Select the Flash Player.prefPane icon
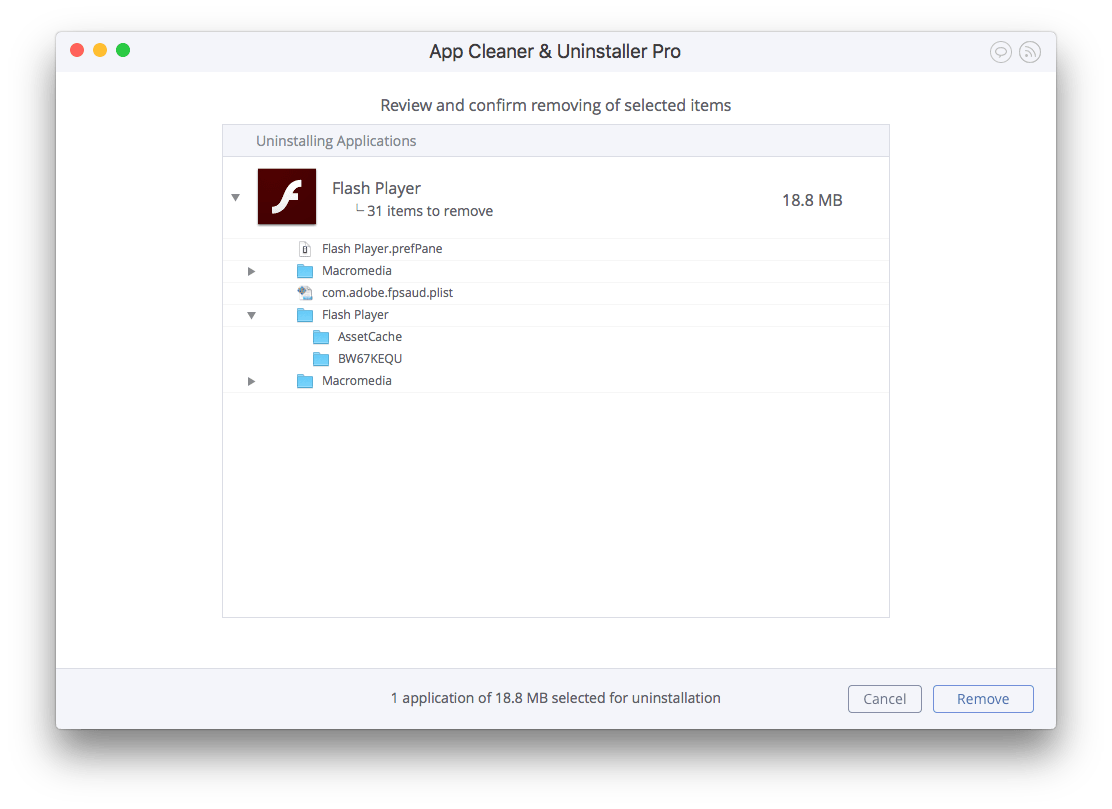 (x=306, y=248)
